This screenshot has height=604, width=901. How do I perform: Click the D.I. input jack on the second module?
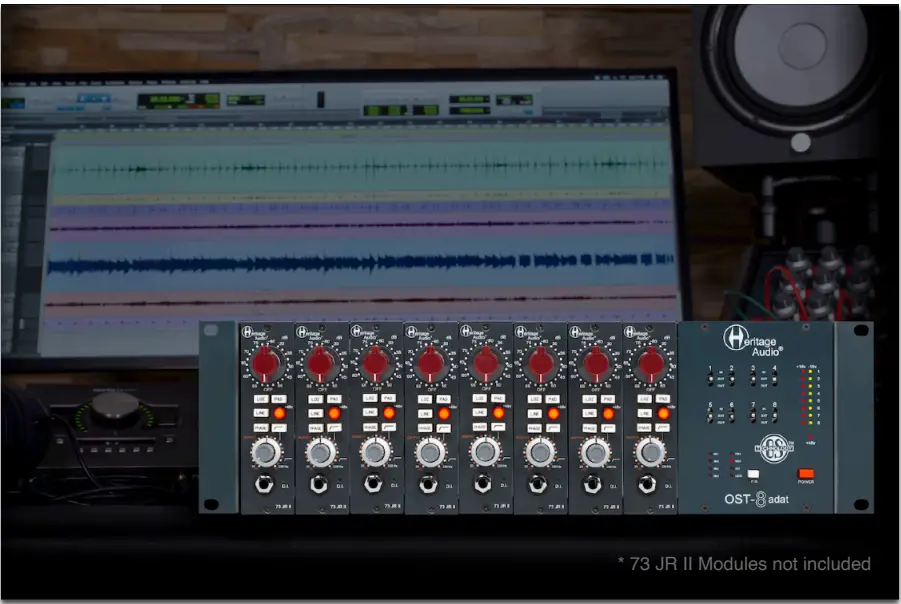tap(319, 484)
